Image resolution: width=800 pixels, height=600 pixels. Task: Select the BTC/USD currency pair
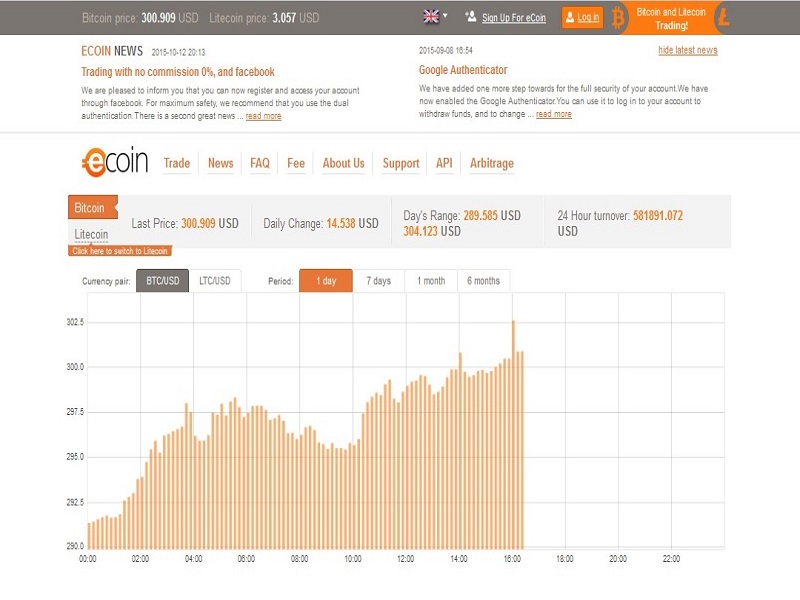(x=162, y=281)
